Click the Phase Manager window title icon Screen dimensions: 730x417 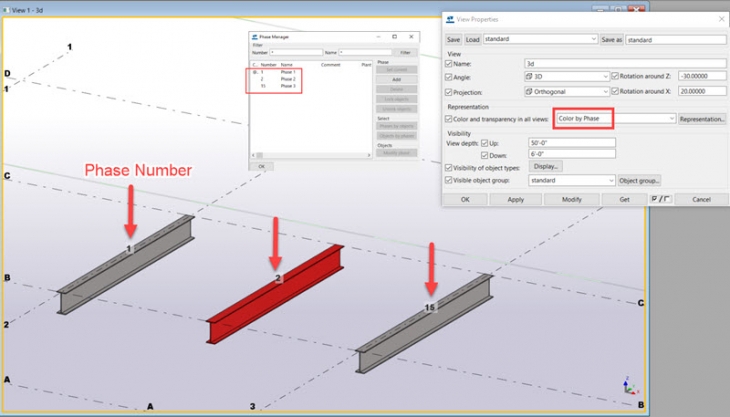[x=254, y=36]
